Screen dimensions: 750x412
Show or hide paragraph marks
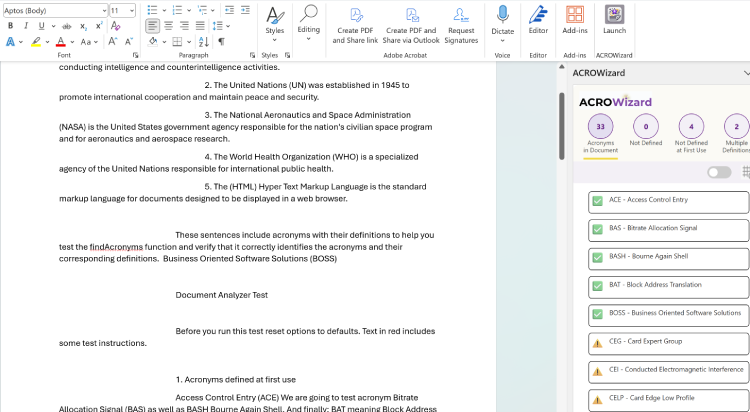(221, 42)
